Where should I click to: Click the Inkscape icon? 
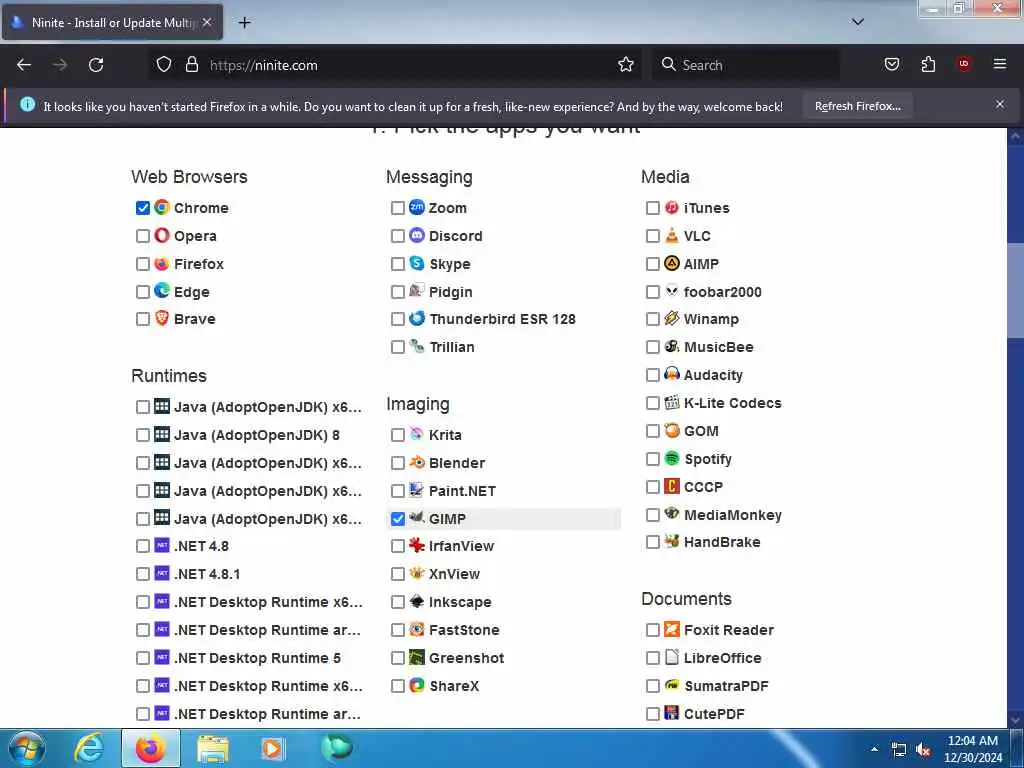[417, 601]
